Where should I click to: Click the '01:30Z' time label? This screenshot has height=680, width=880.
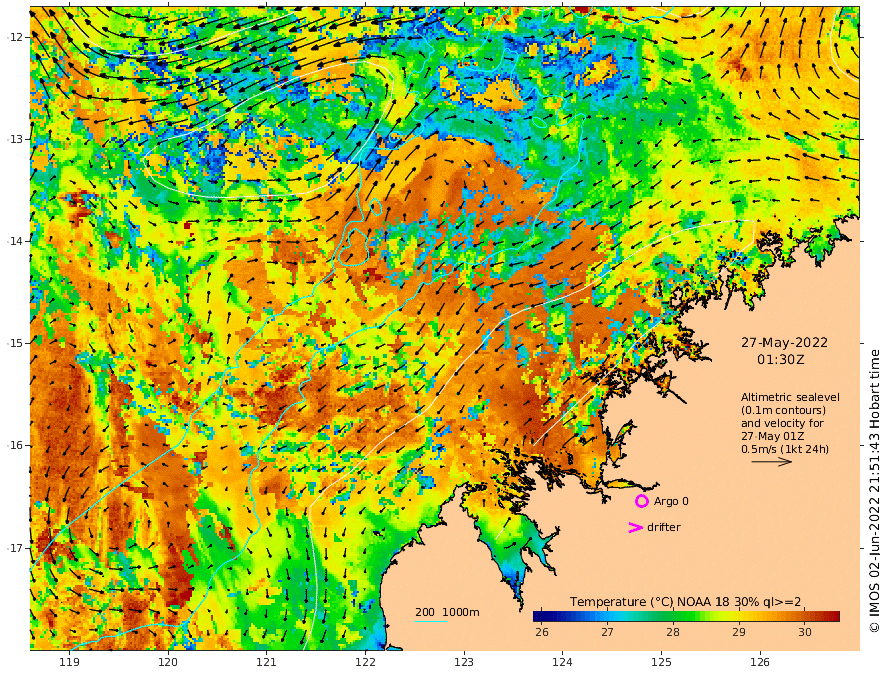pos(781,359)
